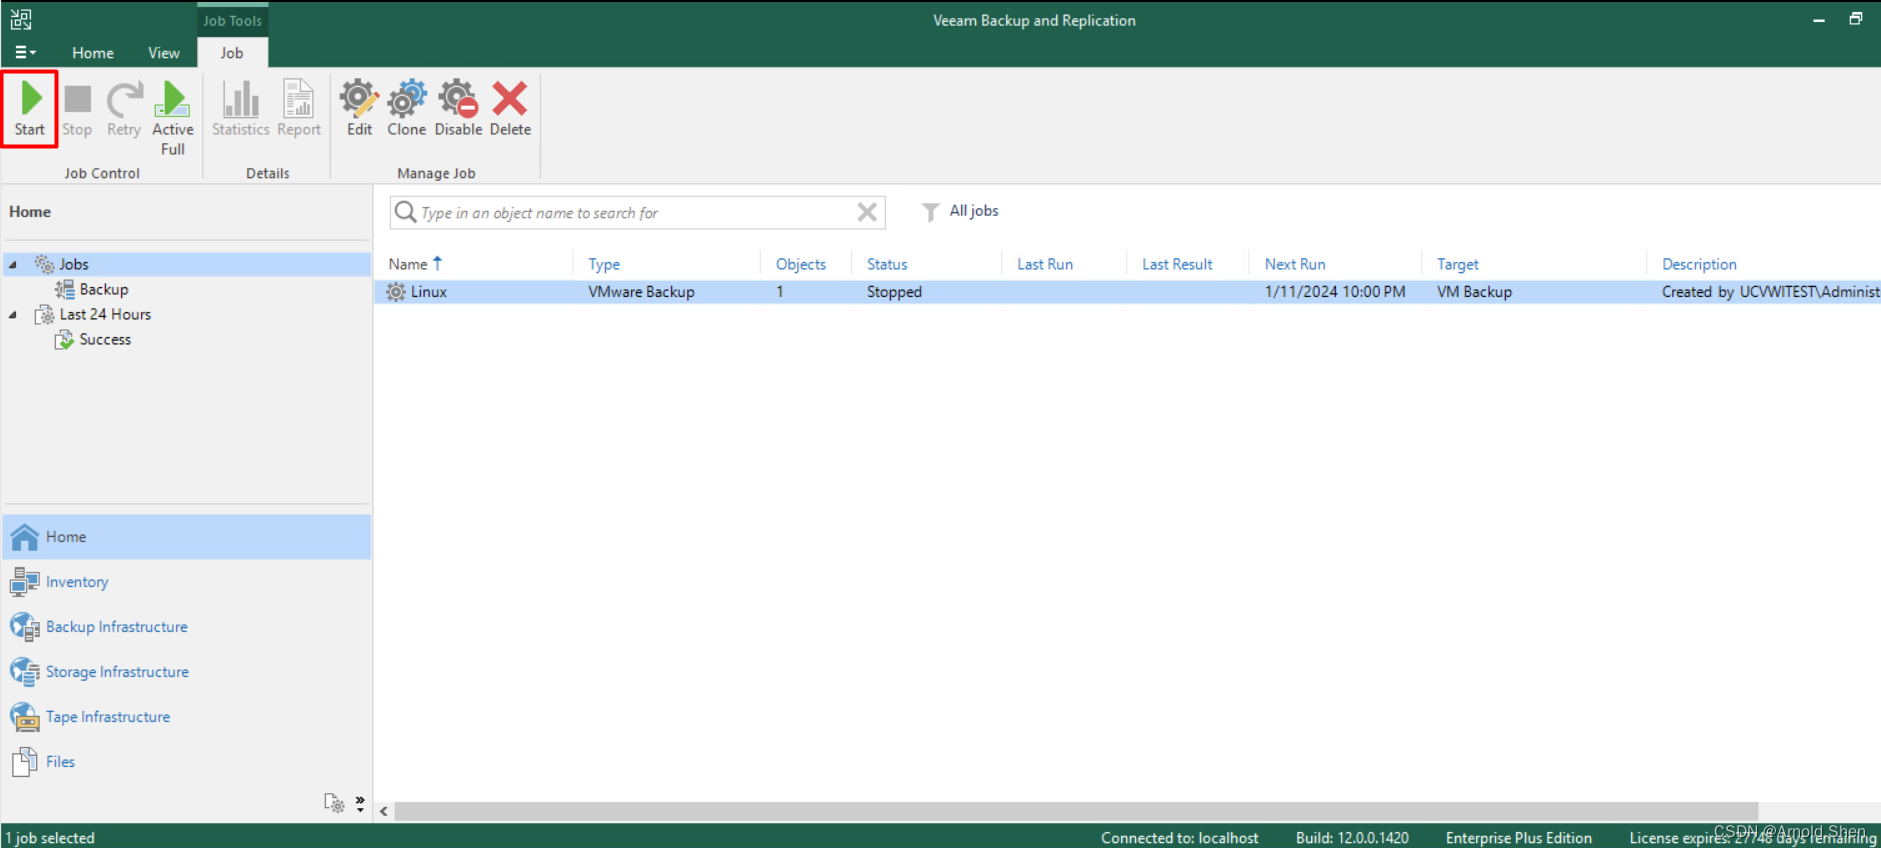Edit the selected job
Image resolution: width=1881 pixels, height=848 pixels.
359,109
